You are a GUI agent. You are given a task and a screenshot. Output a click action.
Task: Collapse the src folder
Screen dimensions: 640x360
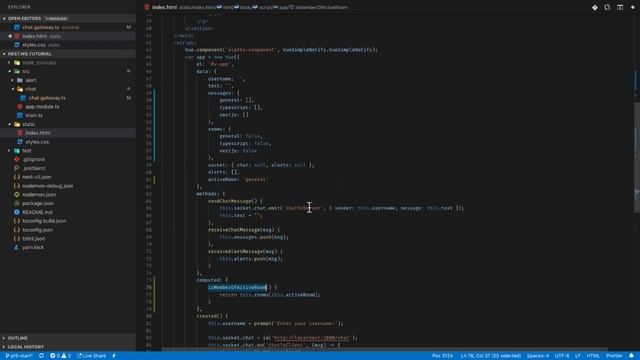coord(26,71)
